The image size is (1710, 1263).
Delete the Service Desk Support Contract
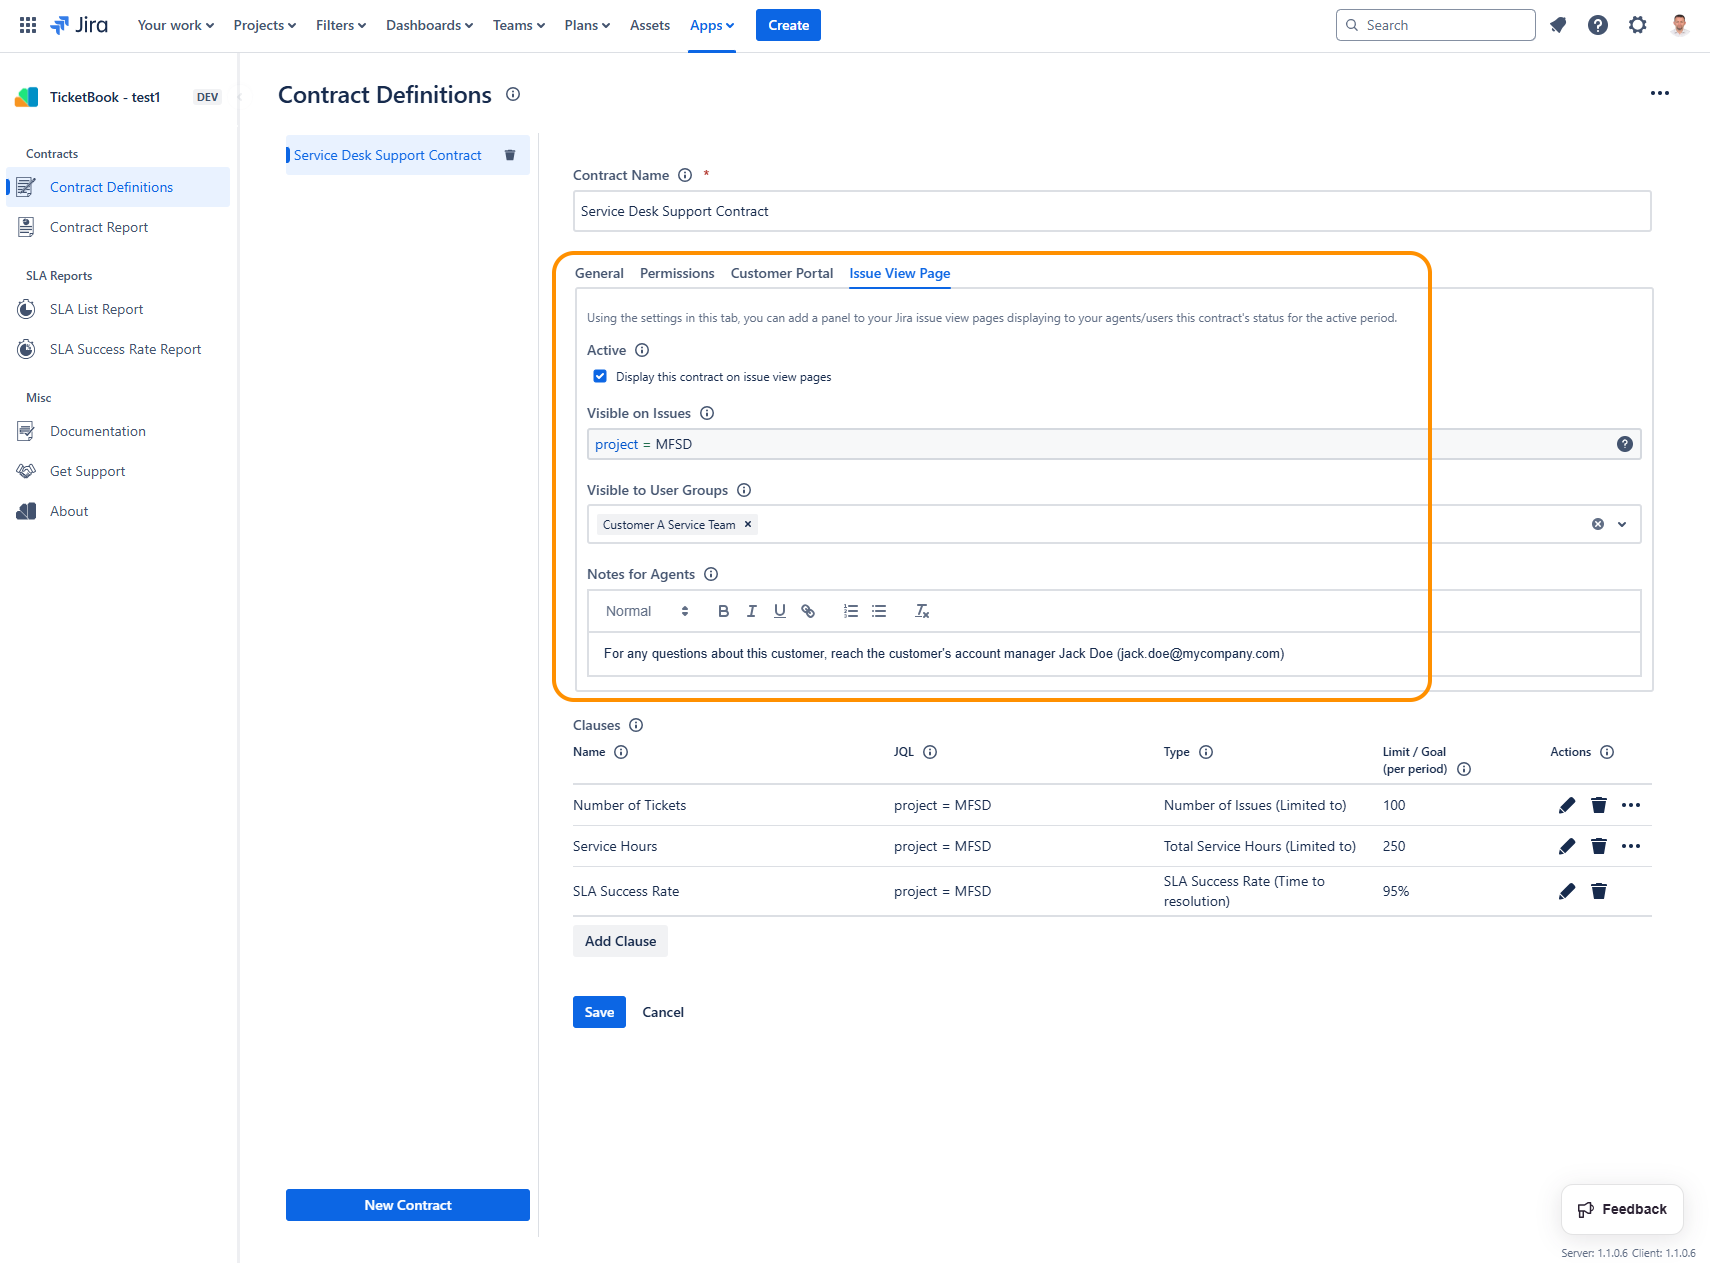click(x=510, y=155)
